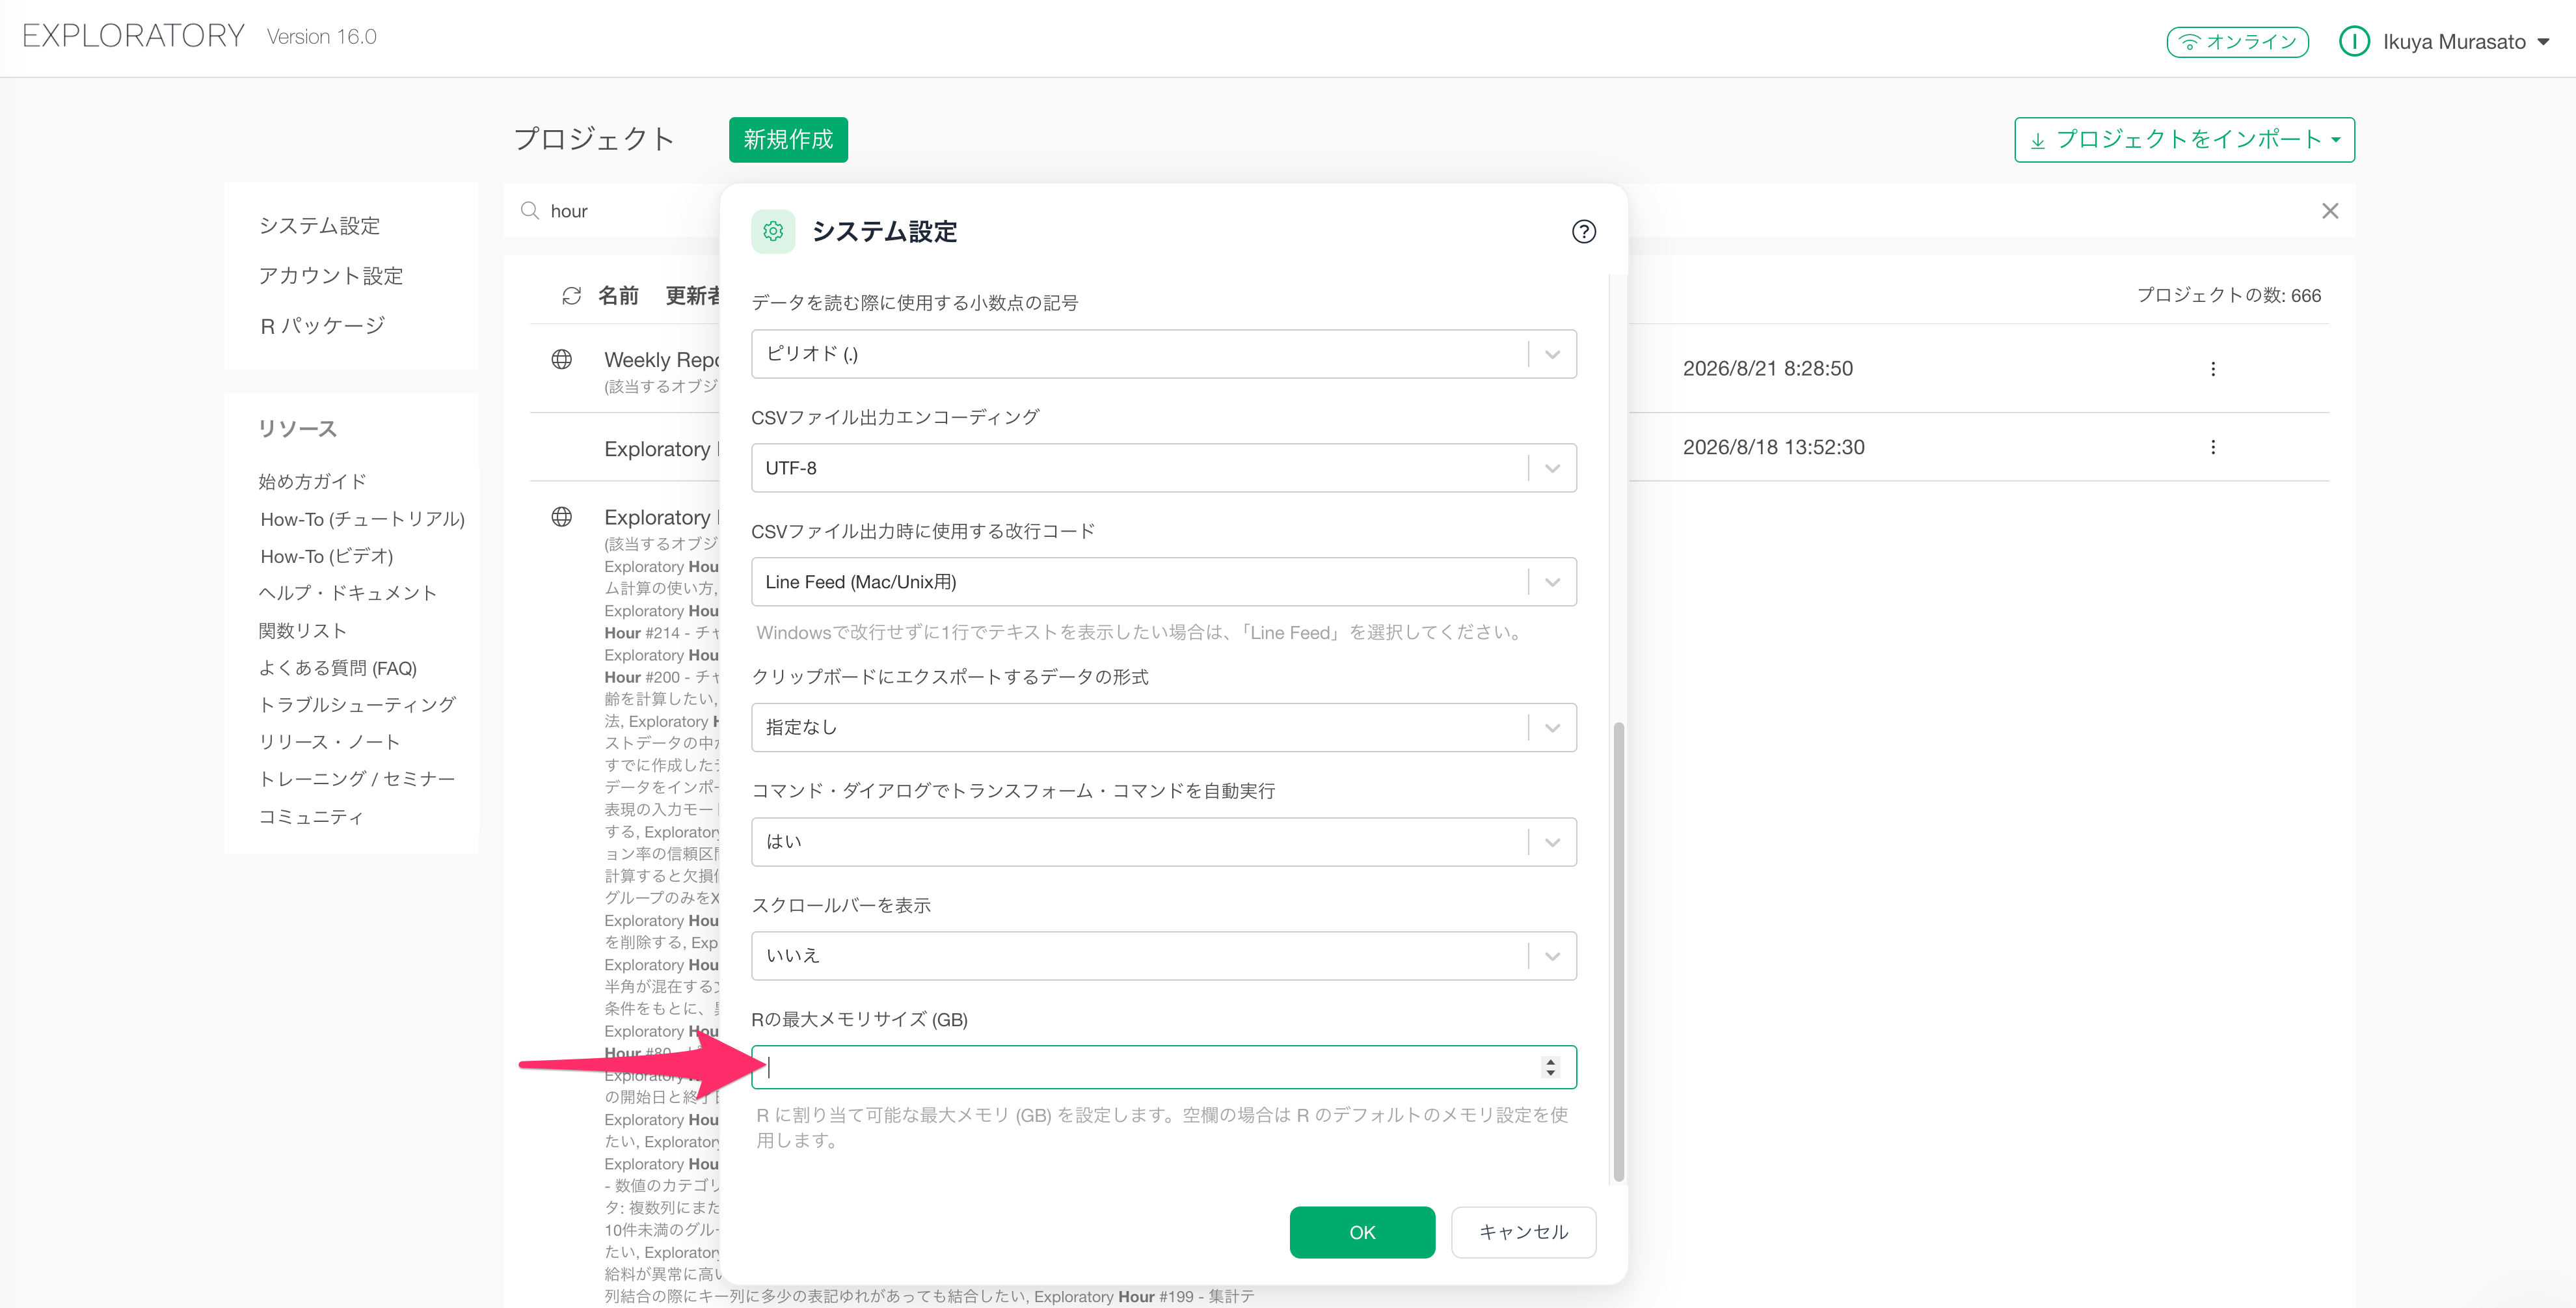
Task: Click the EXPLORATORY logo in the header
Action: pyautogui.click(x=134, y=36)
